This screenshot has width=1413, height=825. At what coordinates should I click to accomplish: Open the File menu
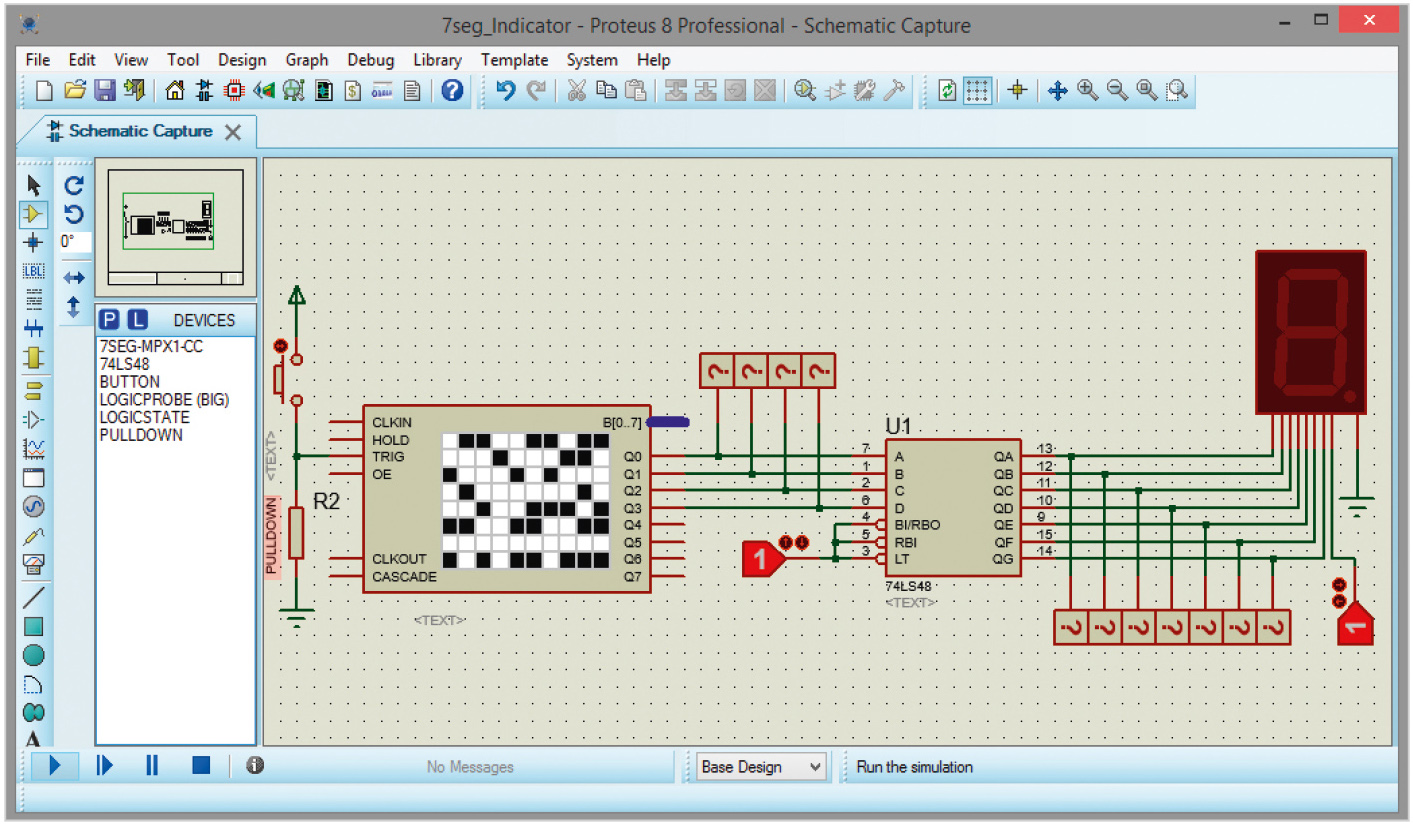38,60
